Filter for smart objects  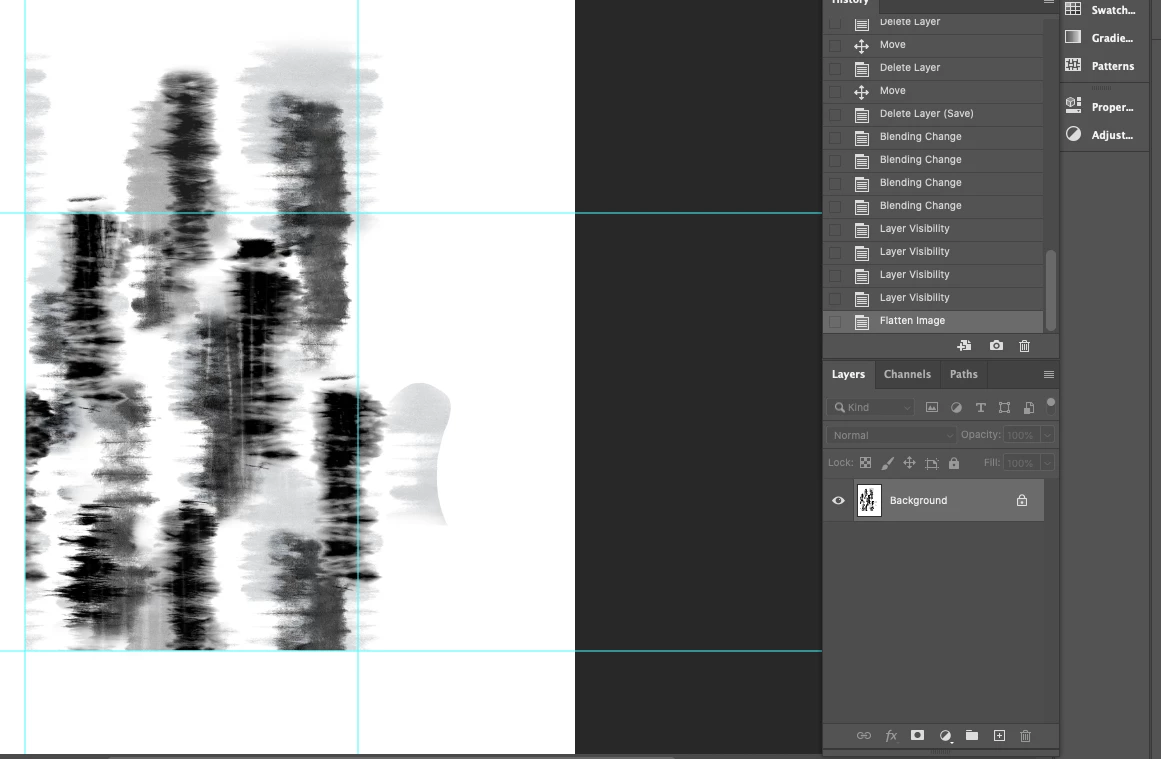tap(1029, 407)
